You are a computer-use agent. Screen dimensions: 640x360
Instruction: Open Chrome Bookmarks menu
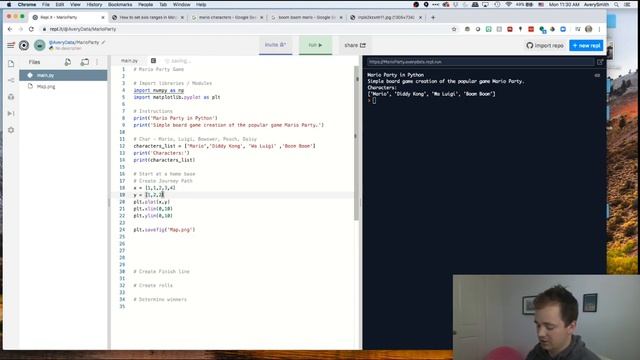pyautogui.click(x=120, y=4)
